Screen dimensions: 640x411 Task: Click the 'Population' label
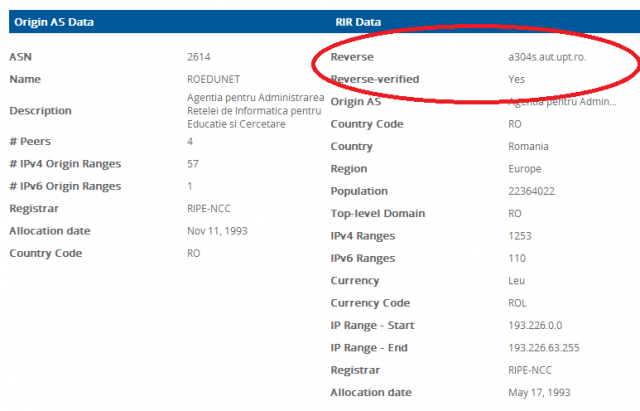[359, 191]
